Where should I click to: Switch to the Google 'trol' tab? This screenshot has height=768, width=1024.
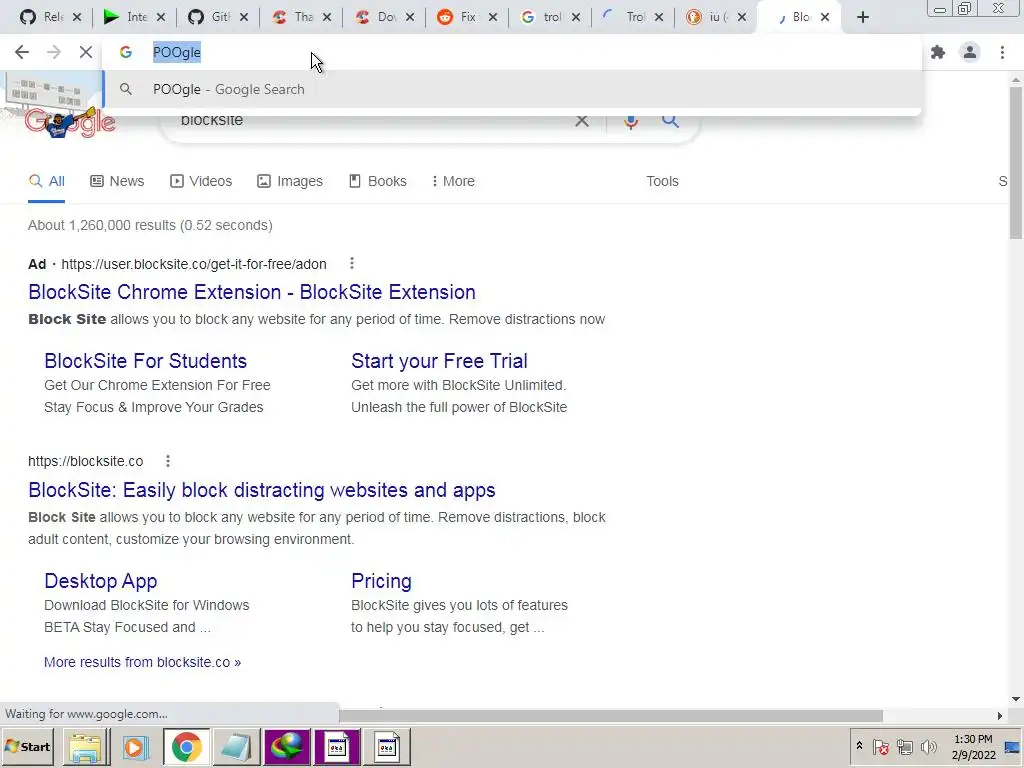[541, 17]
